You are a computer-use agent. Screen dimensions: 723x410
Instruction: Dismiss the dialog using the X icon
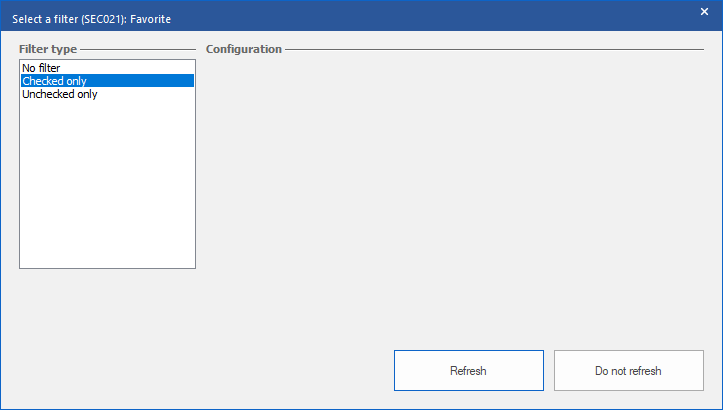point(704,11)
